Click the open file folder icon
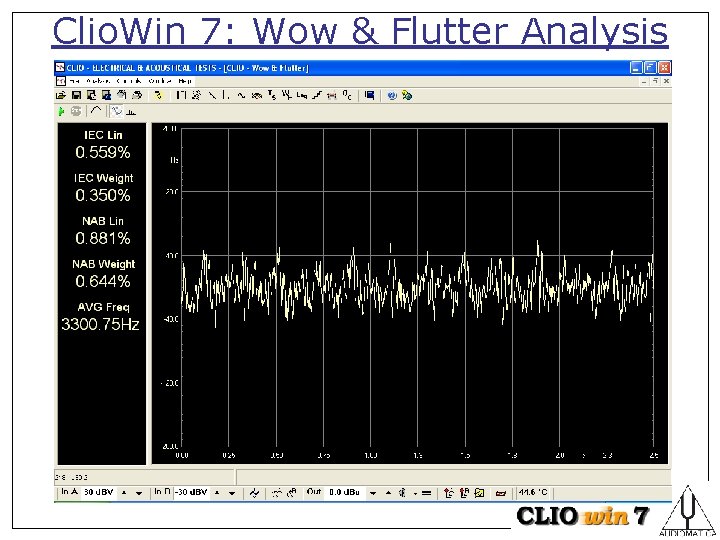Screen dimensions: 720x540 coord(61,96)
